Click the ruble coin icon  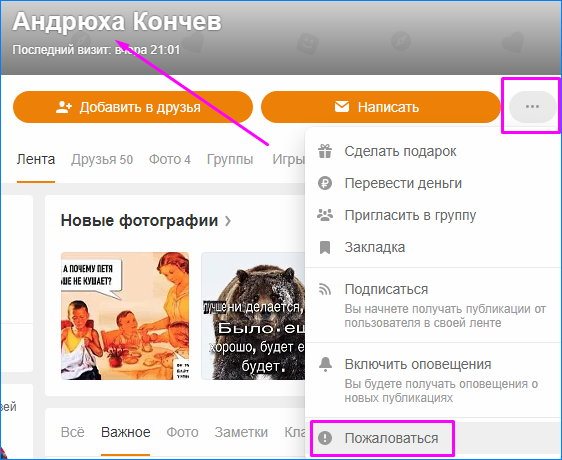[x=325, y=183]
